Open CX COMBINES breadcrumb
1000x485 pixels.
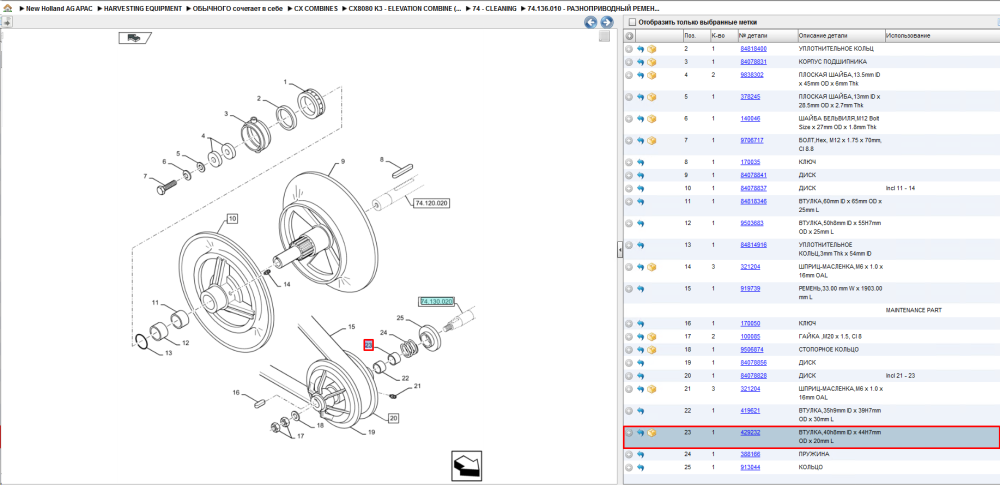click(316, 9)
